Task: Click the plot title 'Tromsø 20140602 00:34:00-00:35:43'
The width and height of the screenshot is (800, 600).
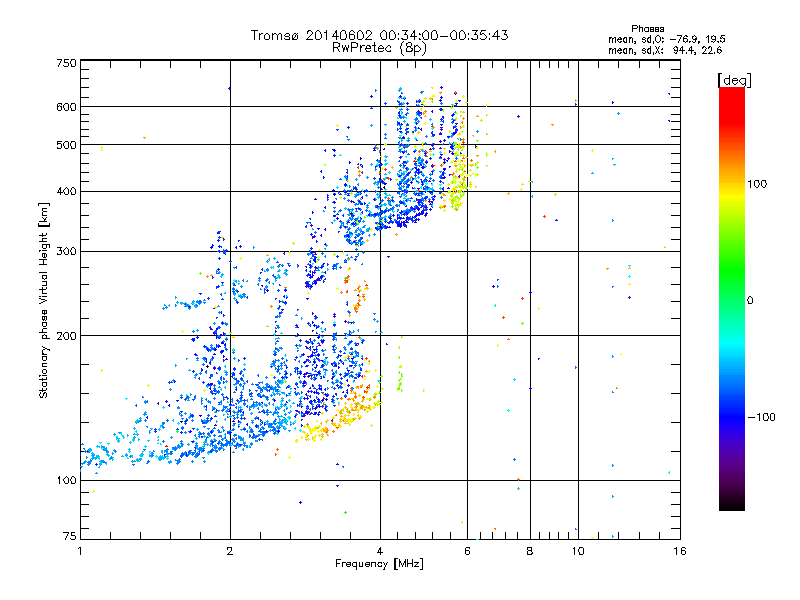Action: 379,35
